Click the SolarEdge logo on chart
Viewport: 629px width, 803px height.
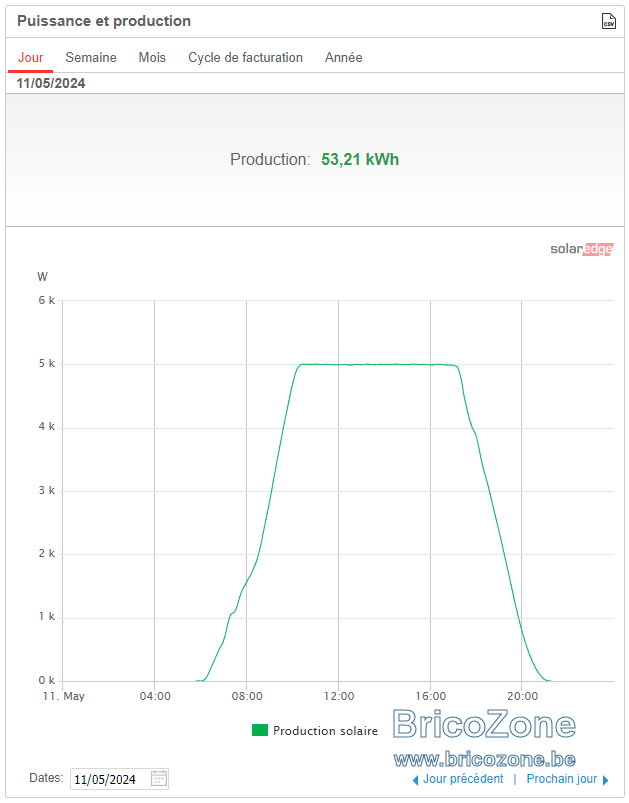click(x=581, y=249)
